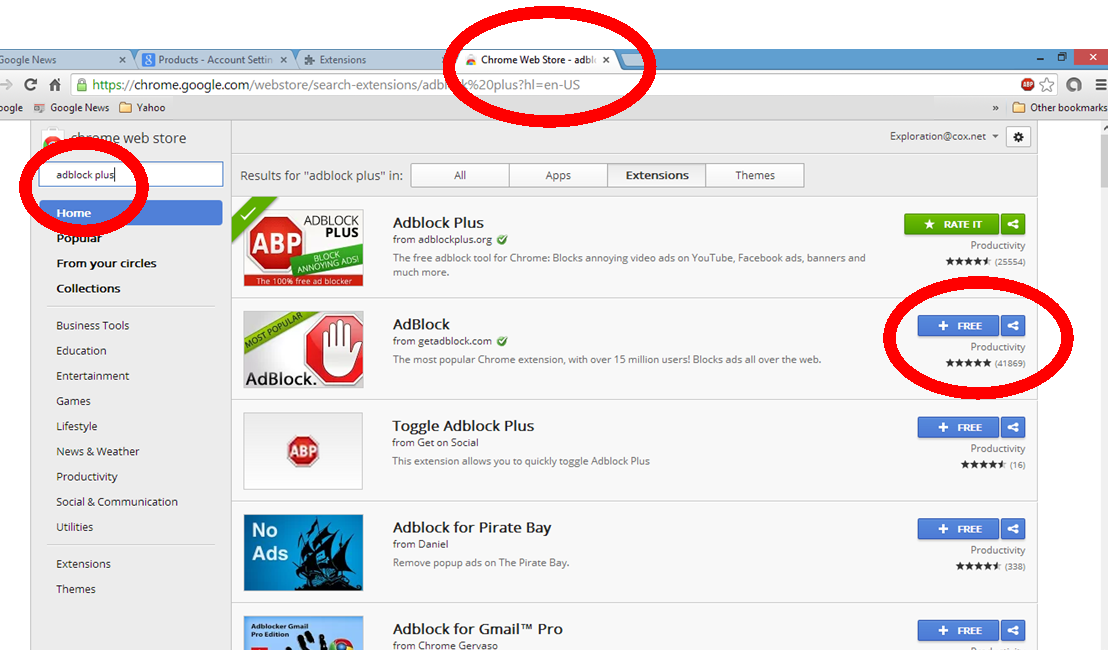Open the Adblock Plus title link
This screenshot has width=1108, height=650.
[x=438, y=223]
